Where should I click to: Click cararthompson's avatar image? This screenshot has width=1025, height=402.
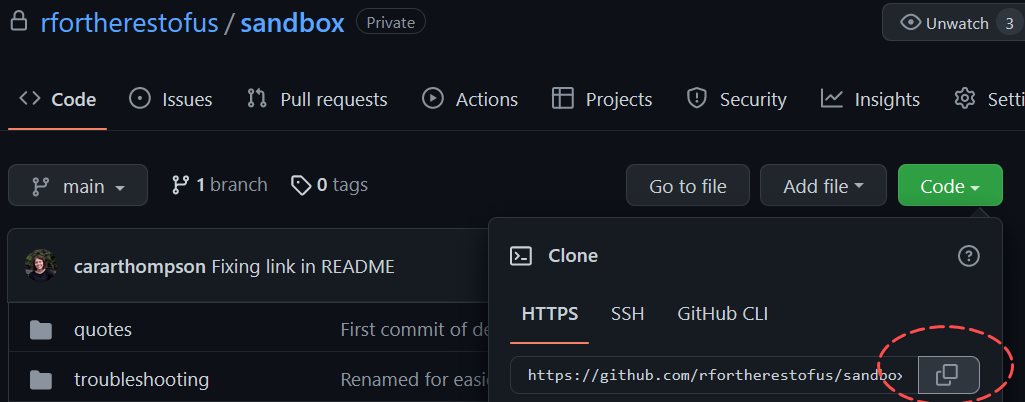point(41,265)
